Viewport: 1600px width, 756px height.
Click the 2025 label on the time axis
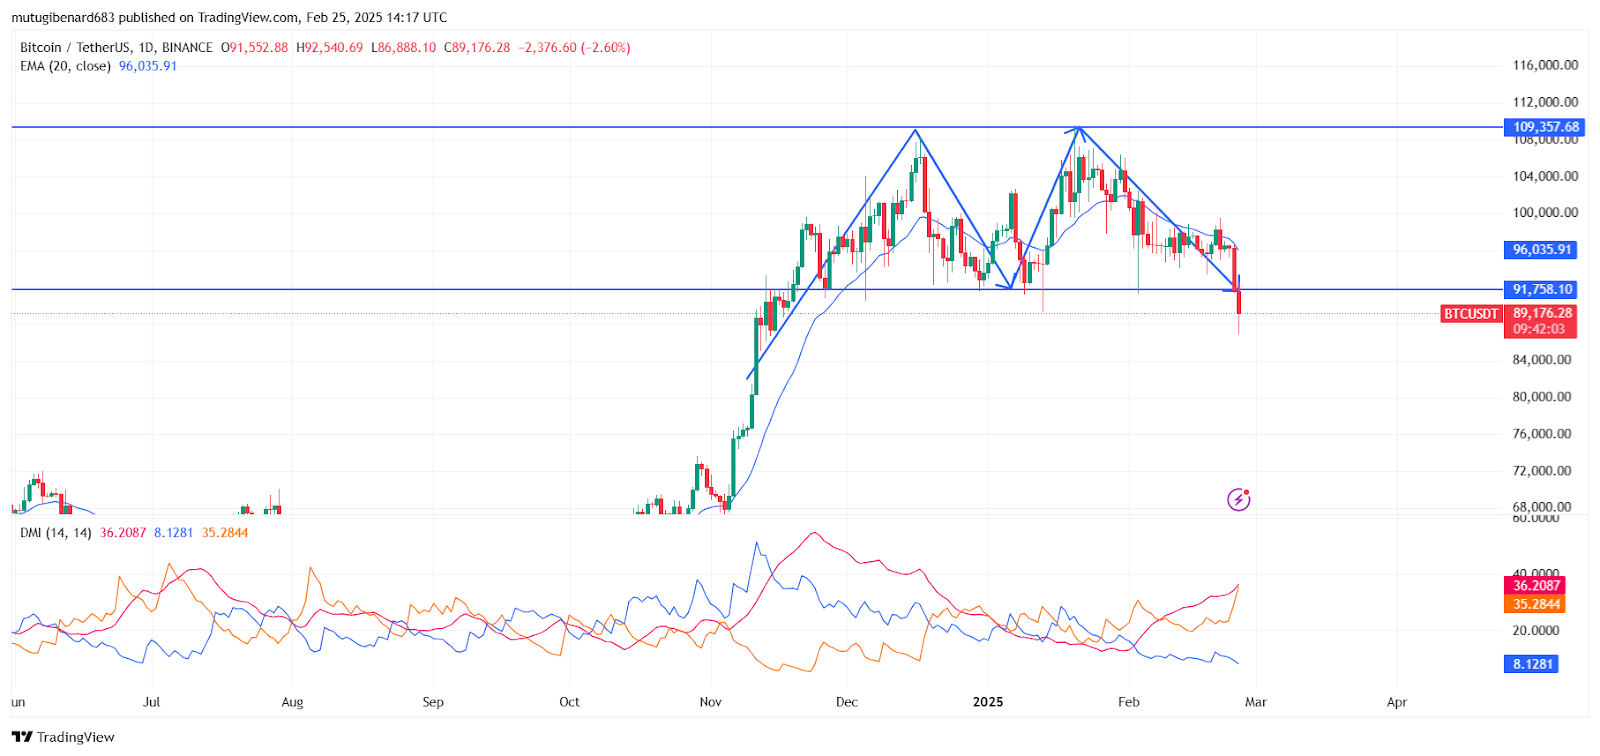pyautogui.click(x=988, y=702)
